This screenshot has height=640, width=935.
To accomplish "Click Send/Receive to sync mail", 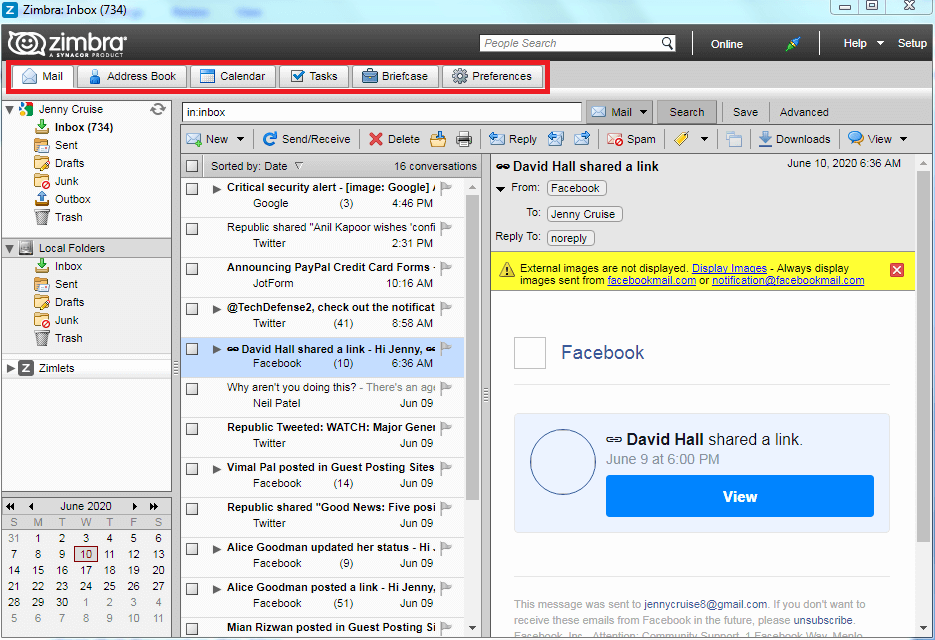I will coord(306,139).
